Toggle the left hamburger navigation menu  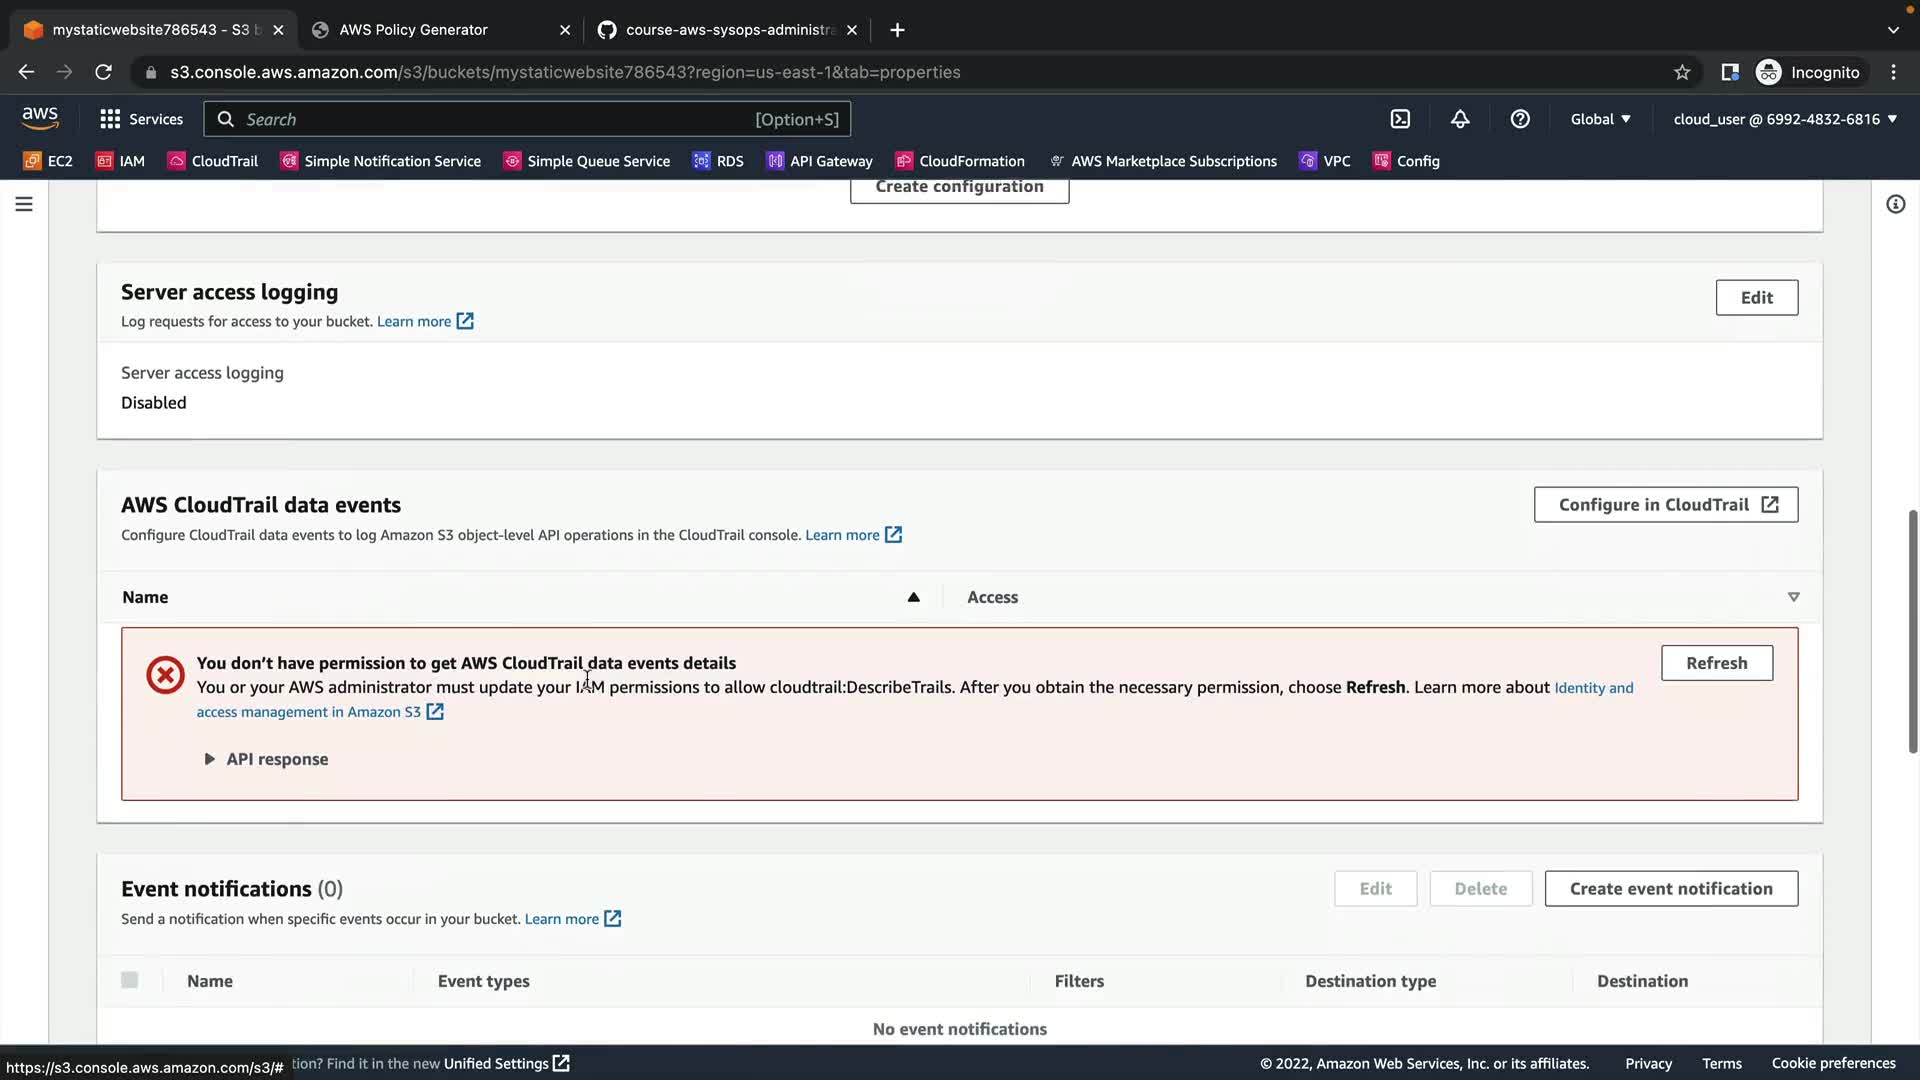coord(24,204)
